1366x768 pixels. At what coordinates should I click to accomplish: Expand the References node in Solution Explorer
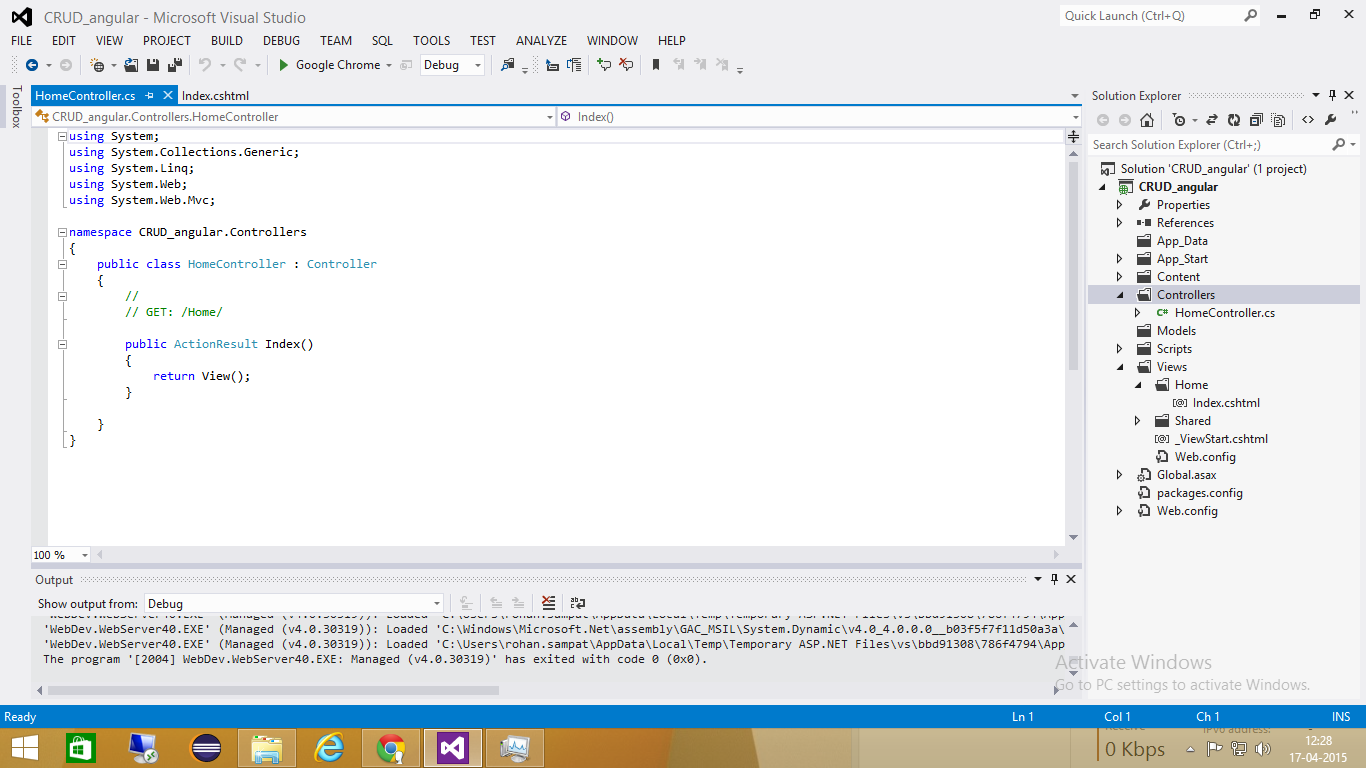[x=1119, y=223]
